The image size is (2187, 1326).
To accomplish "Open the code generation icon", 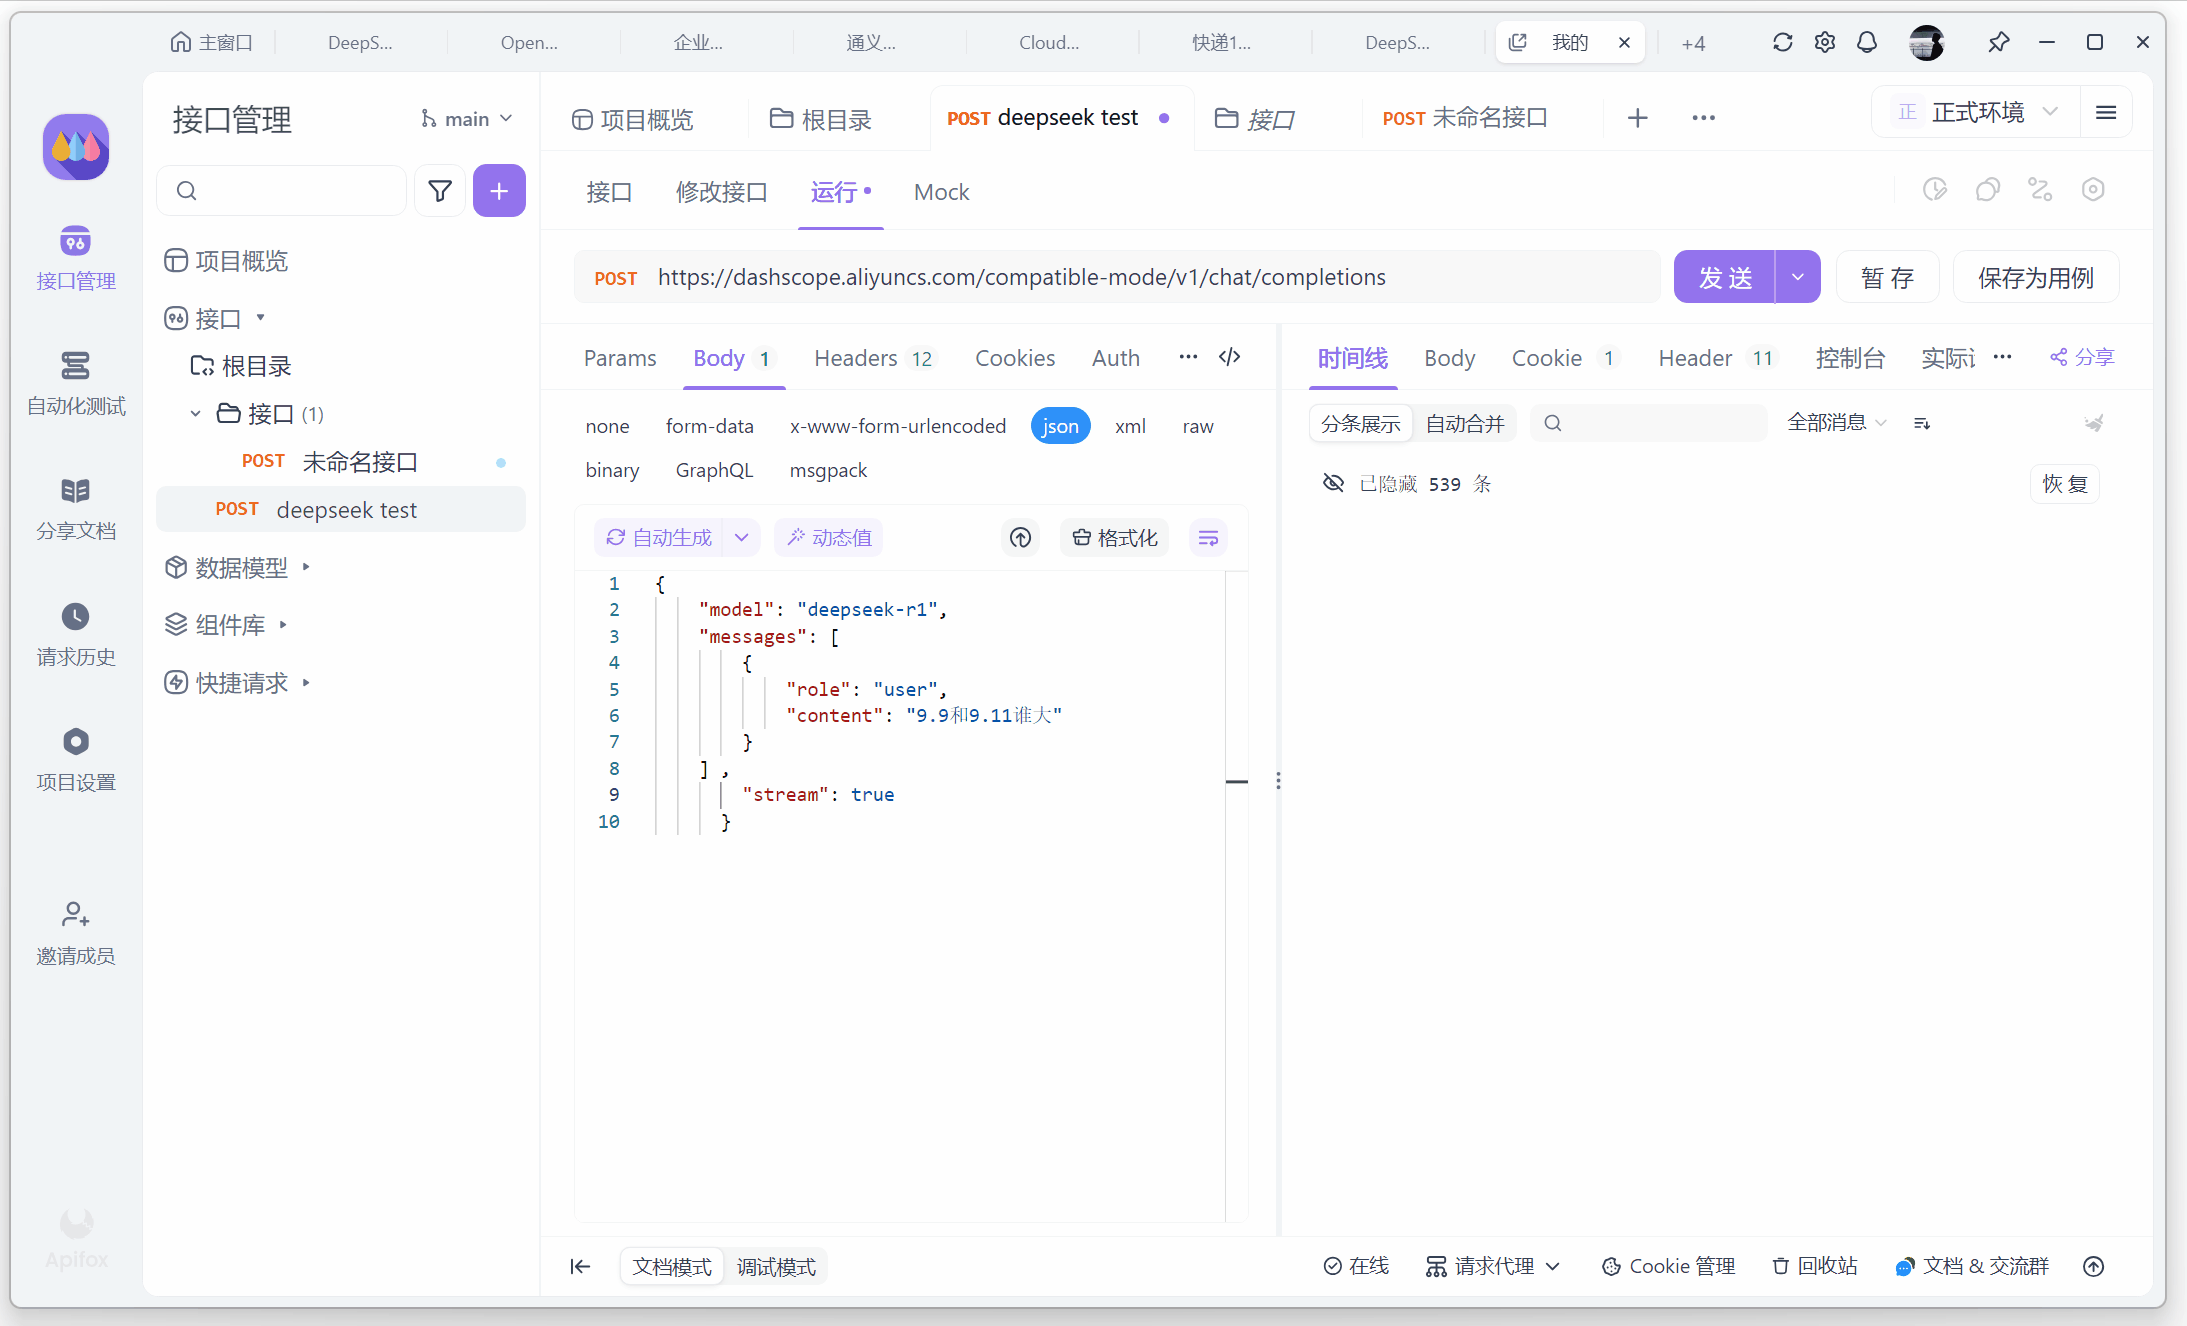I will (x=1229, y=357).
